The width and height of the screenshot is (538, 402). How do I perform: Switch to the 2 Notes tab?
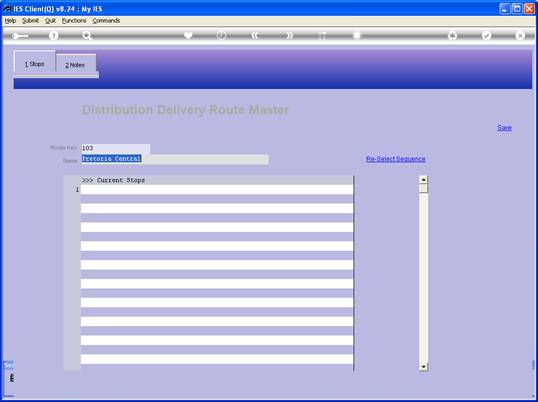[x=75, y=65]
